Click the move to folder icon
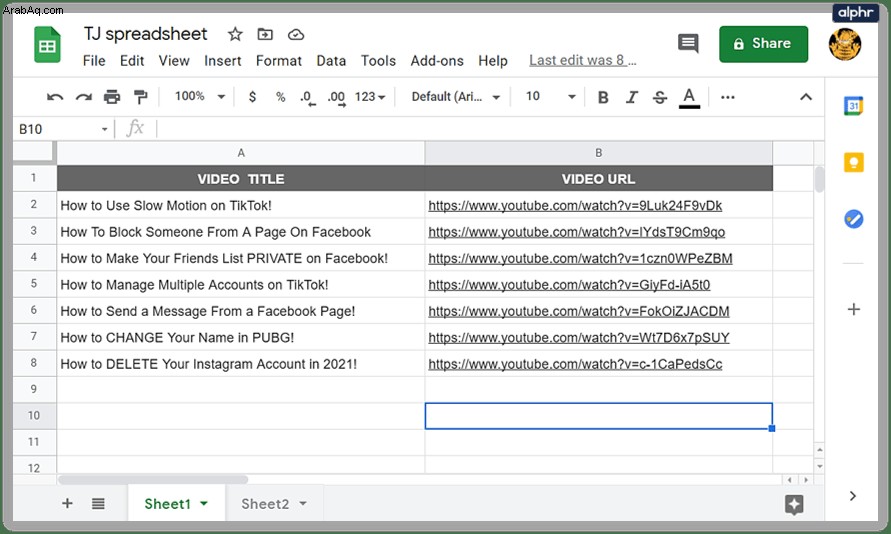Image resolution: width=891 pixels, height=534 pixels. tap(265, 35)
